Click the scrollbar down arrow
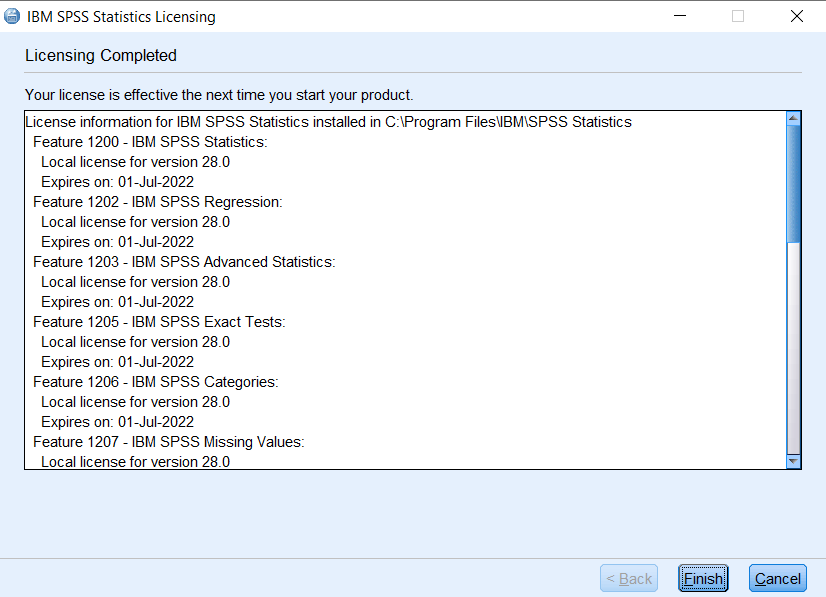Image resolution: width=826 pixels, height=597 pixels. pyautogui.click(x=793, y=461)
